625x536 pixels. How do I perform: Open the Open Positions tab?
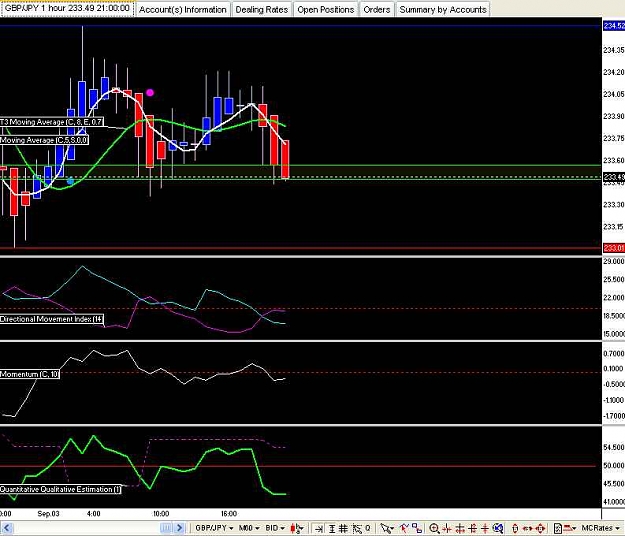click(326, 10)
